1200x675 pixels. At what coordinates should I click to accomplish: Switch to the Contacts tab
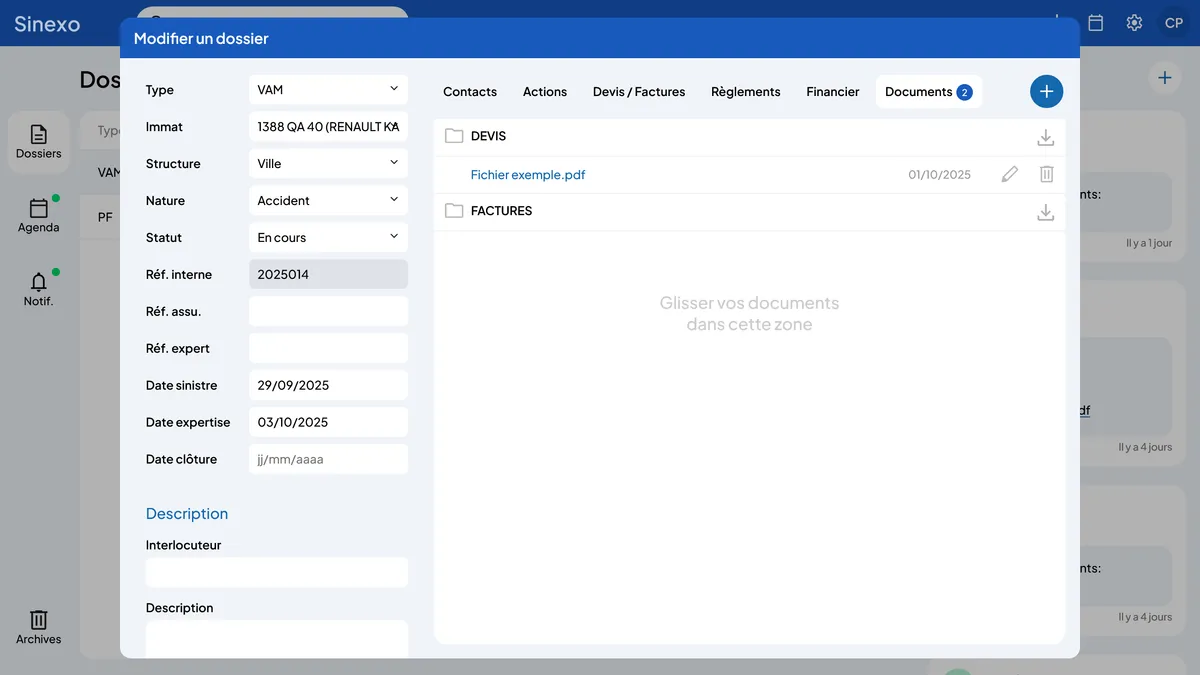[x=470, y=92]
